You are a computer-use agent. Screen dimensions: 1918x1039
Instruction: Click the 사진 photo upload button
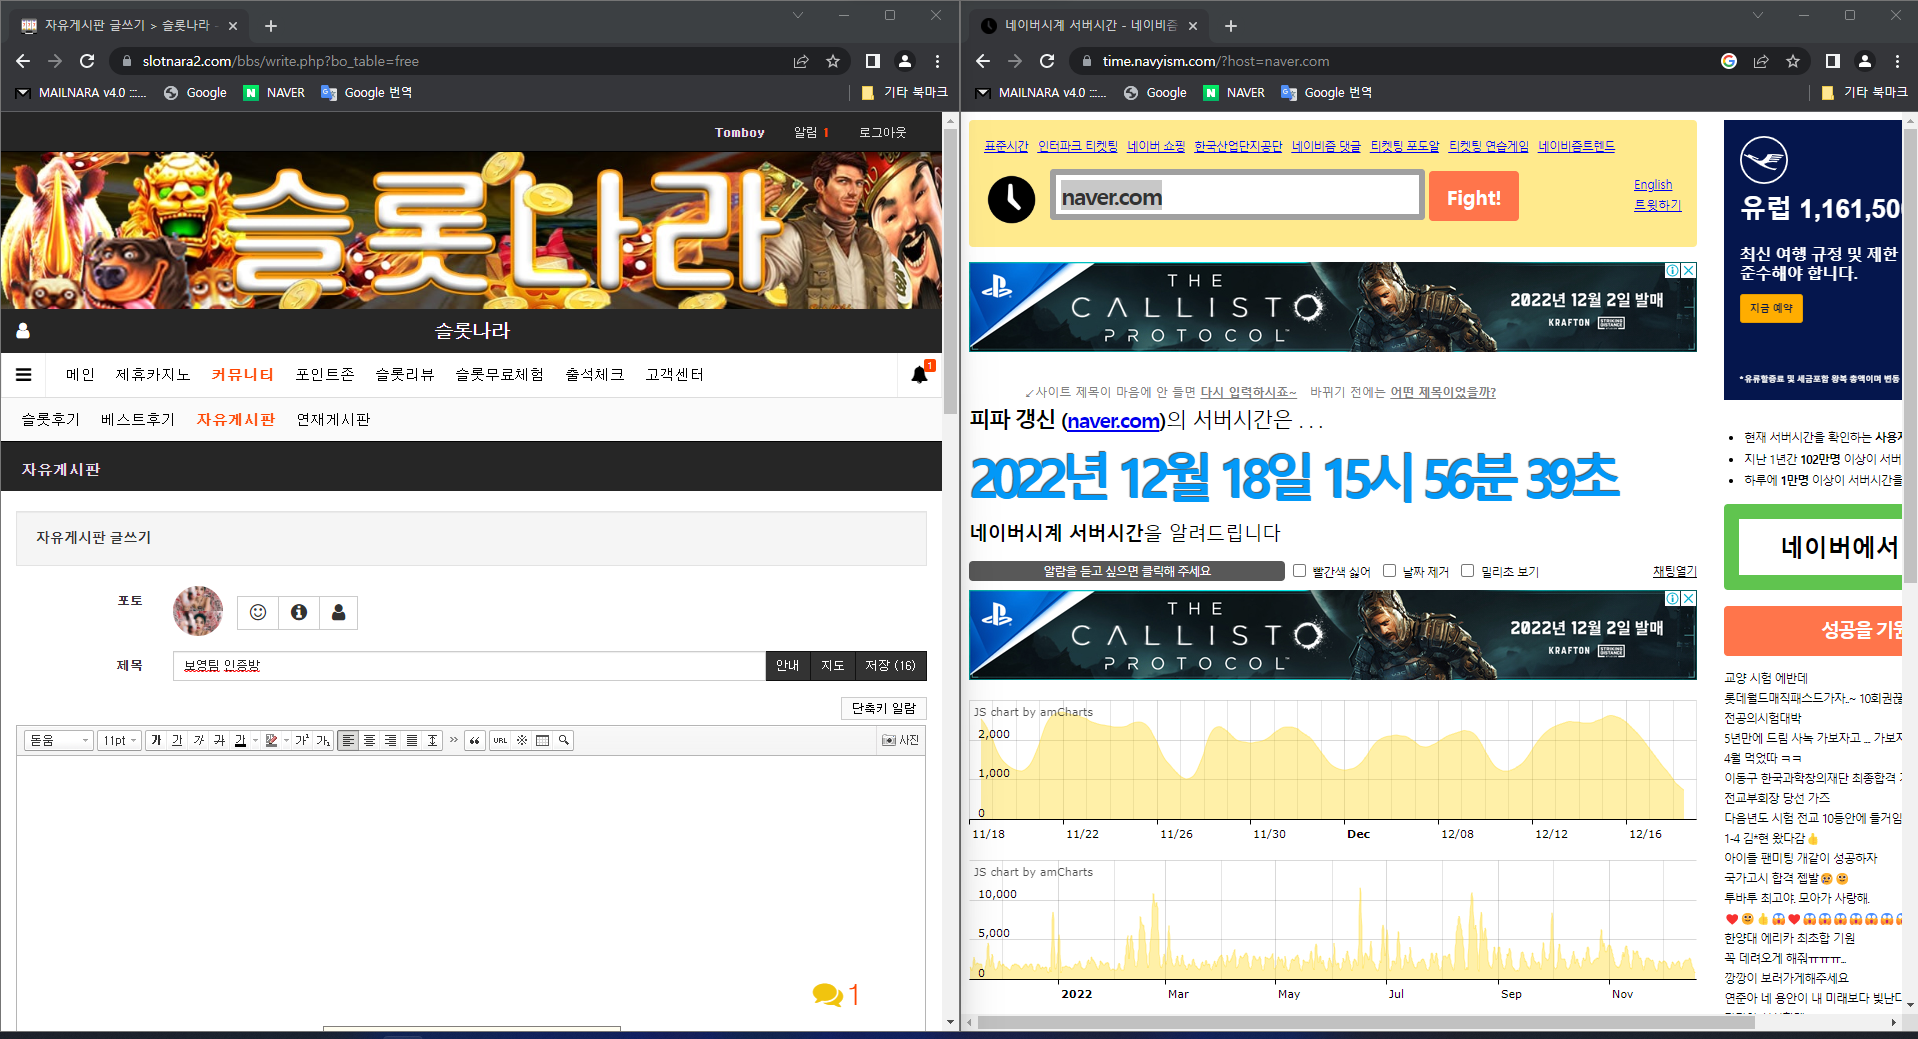click(900, 740)
